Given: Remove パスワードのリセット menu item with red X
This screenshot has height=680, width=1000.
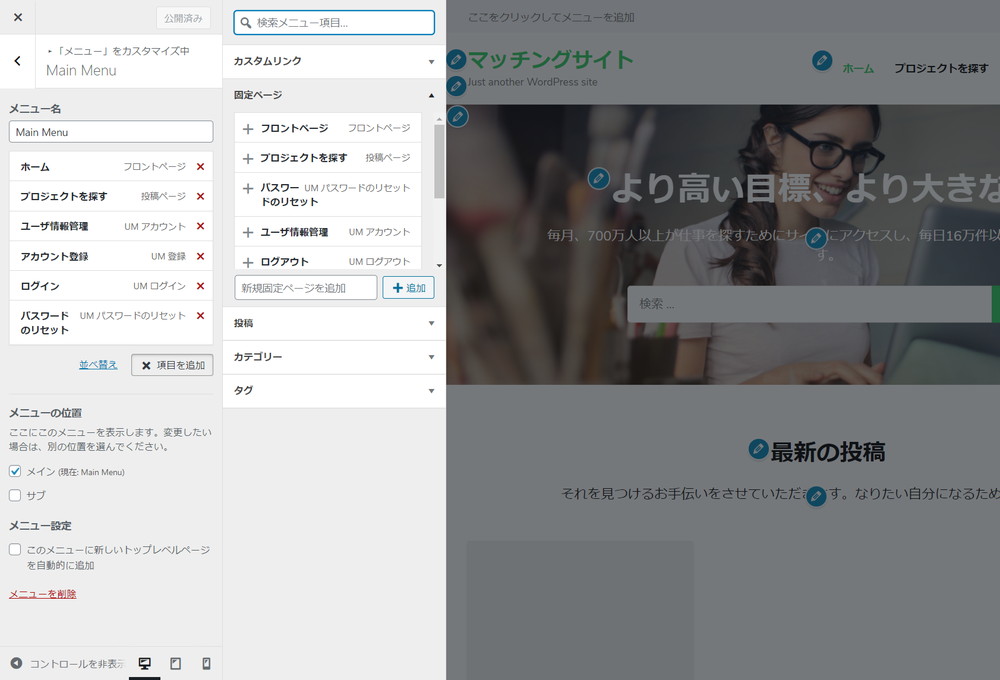Looking at the screenshot, I should tap(200, 316).
